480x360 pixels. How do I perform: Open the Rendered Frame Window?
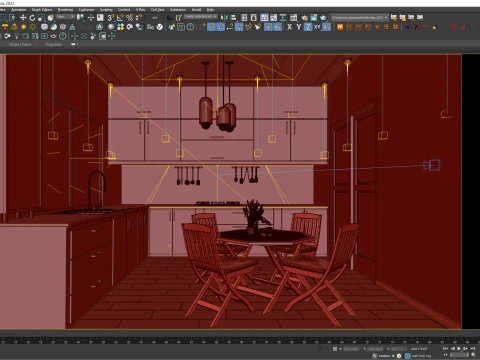click(x=314, y=17)
